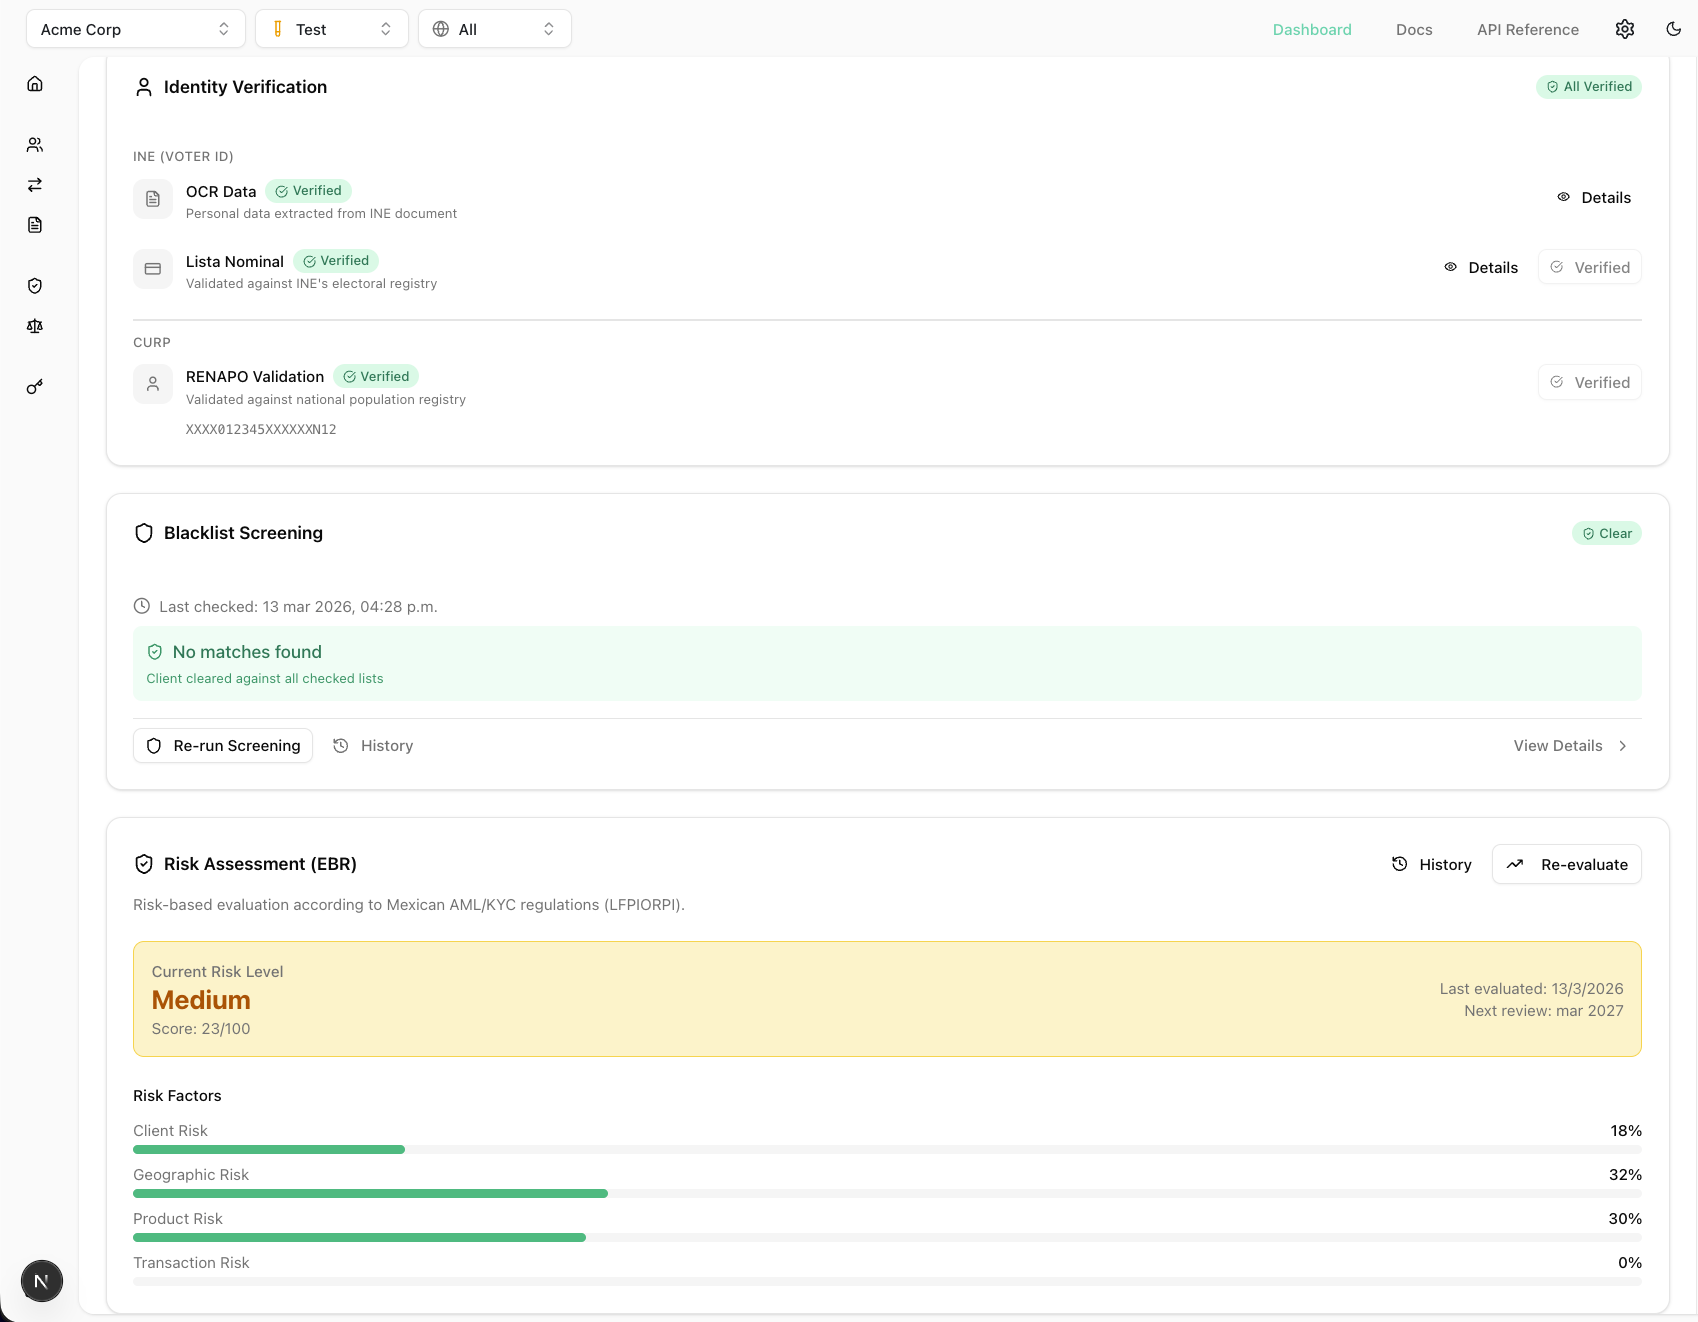Click the eye icon in OCR Data Details
This screenshot has width=1698, height=1322.
click(x=1563, y=197)
